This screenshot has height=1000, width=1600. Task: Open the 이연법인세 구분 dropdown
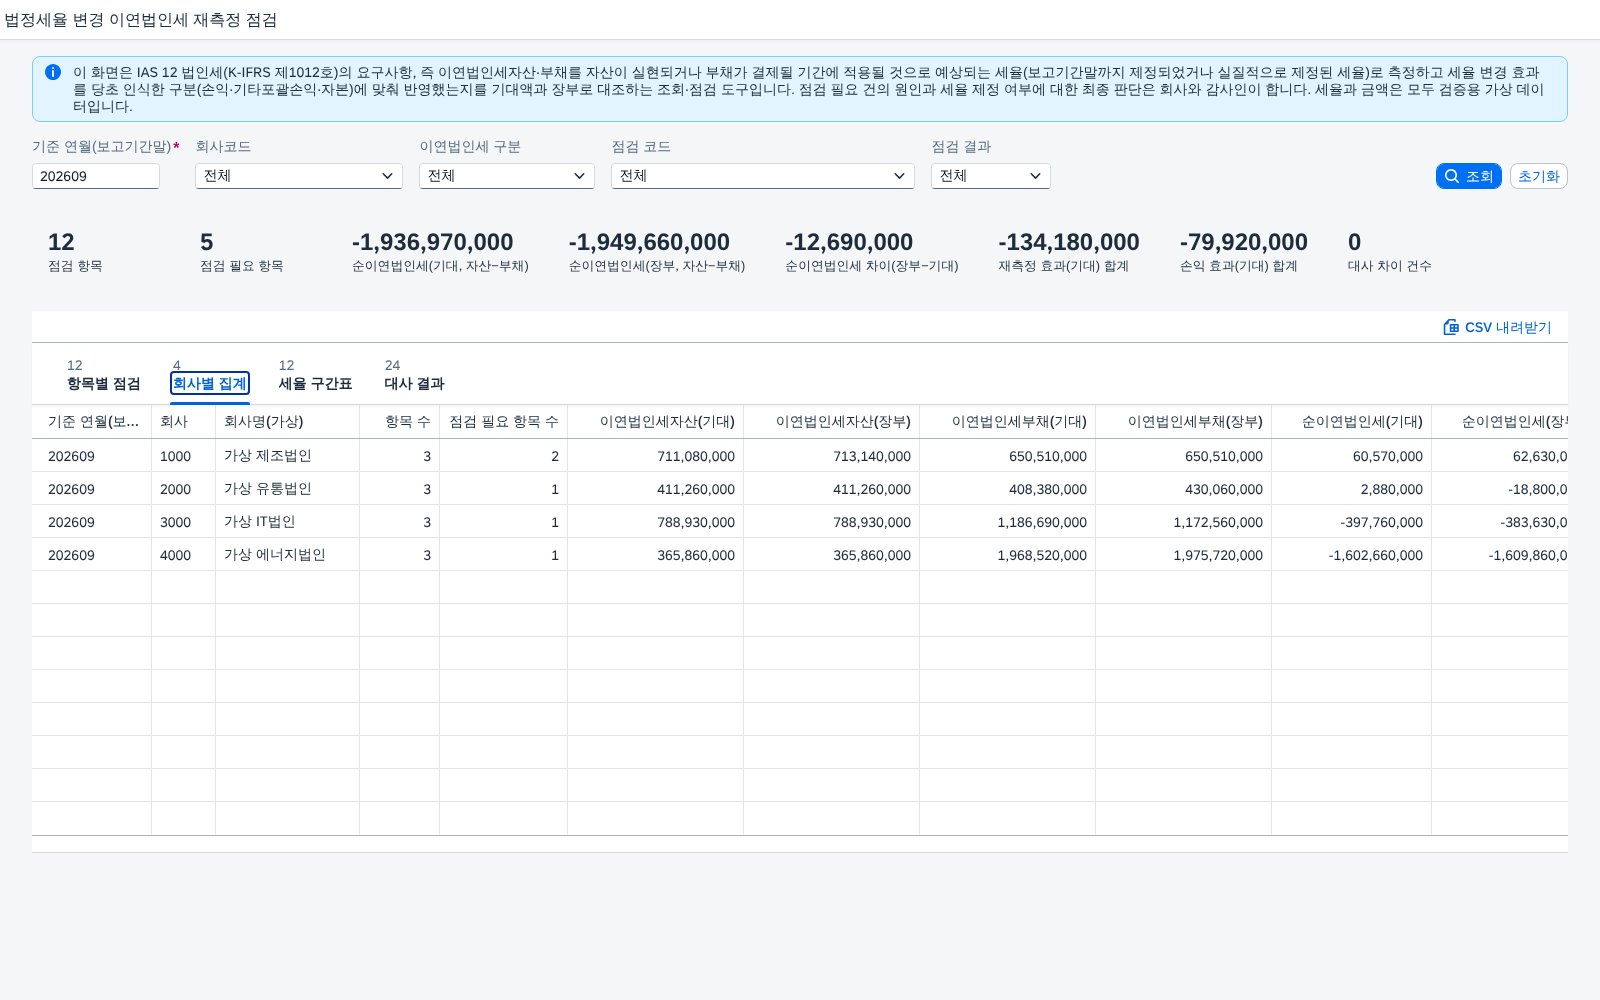click(507, 176)
